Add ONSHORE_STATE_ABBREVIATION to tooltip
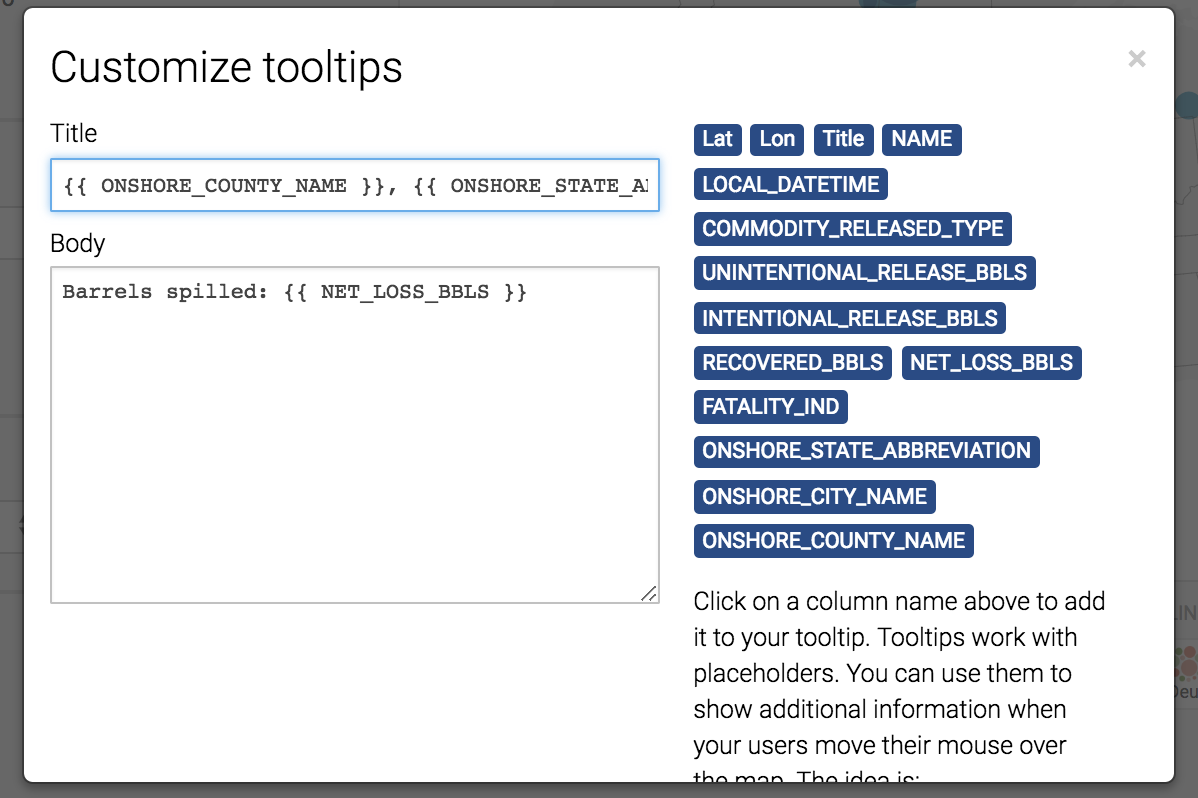Screen dimensions: 1198x798 pyautogui.click(x=866, y=451)
